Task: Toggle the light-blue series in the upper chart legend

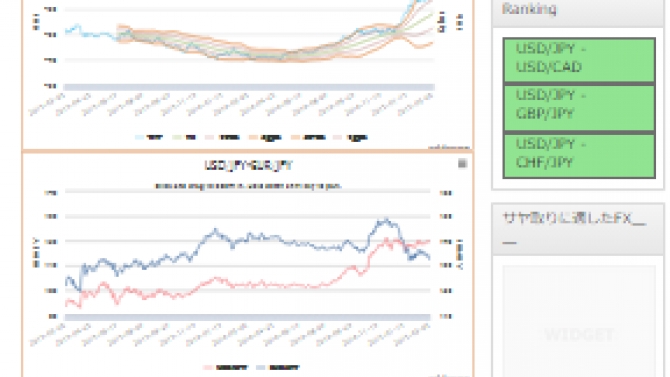Action: tap(149, 137)
